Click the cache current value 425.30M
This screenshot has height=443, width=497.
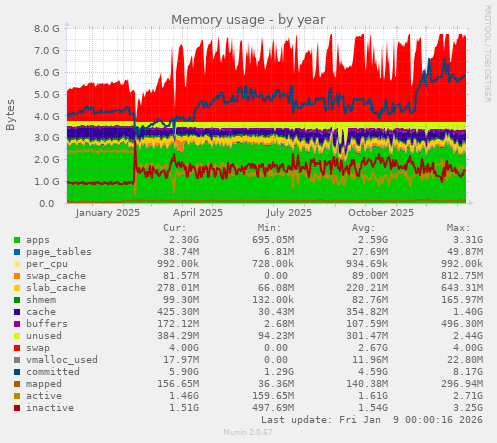tap(178, 312)
